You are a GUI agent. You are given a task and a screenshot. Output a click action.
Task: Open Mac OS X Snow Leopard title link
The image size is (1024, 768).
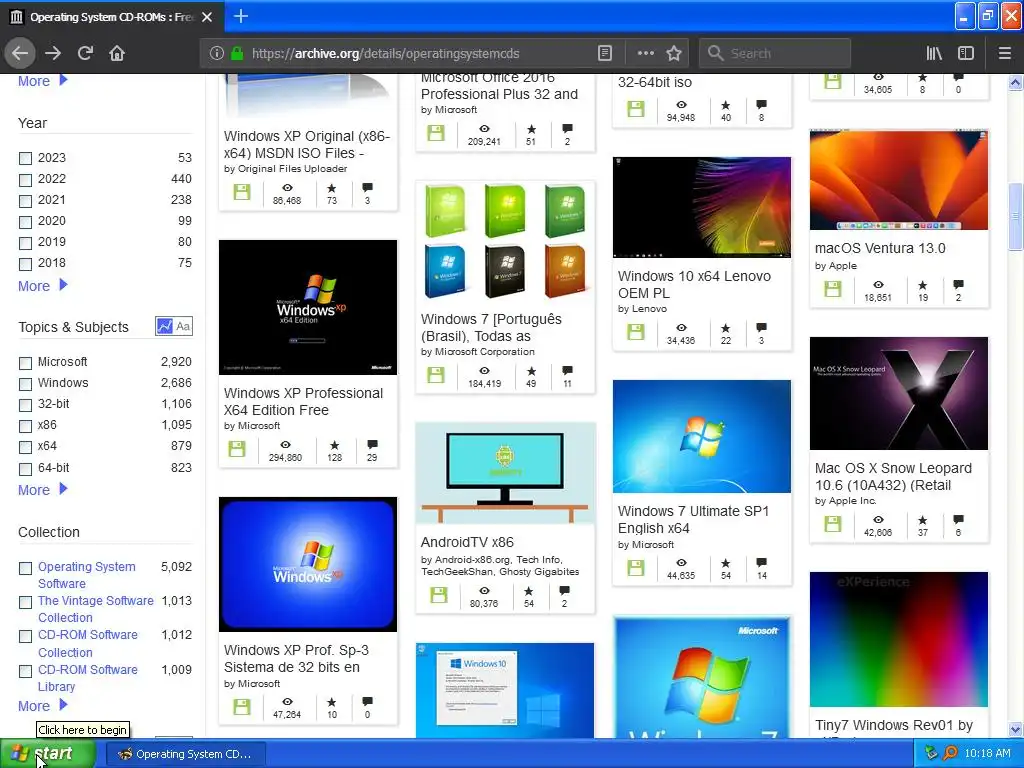[x=893, y=477]
